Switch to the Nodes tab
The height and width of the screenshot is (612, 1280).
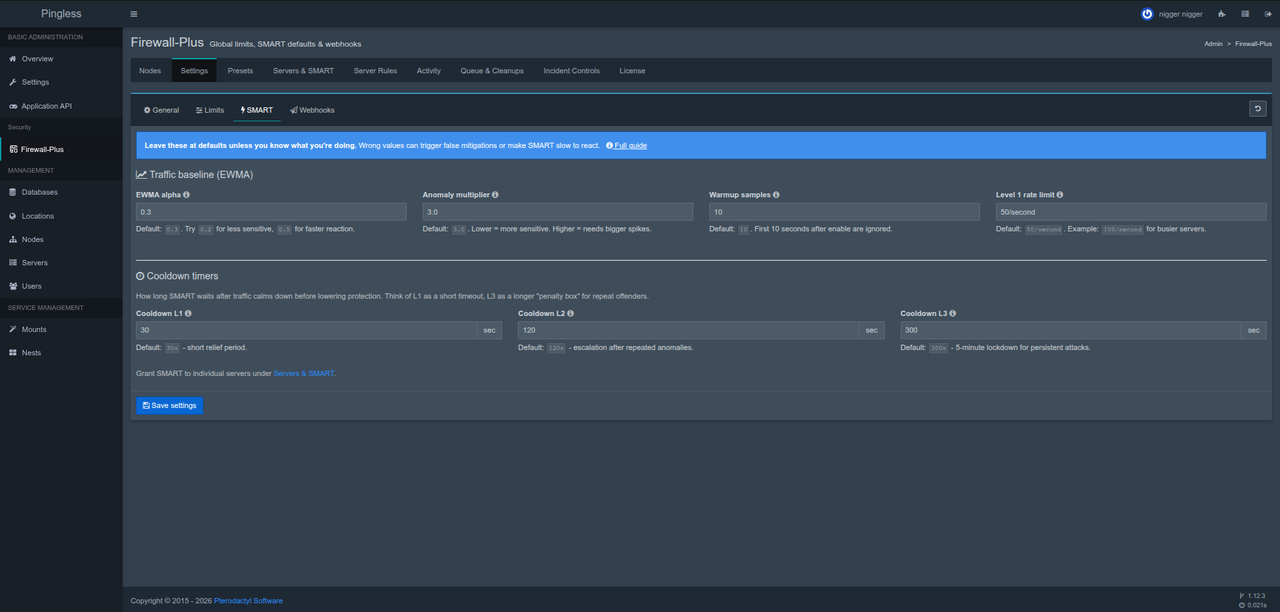click(x=150, y=71)
